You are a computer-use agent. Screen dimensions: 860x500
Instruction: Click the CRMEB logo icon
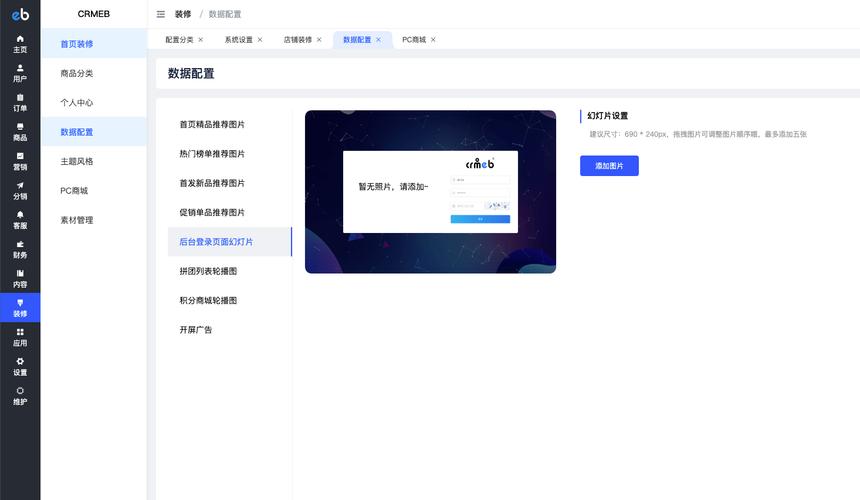[x=20, y=14]
